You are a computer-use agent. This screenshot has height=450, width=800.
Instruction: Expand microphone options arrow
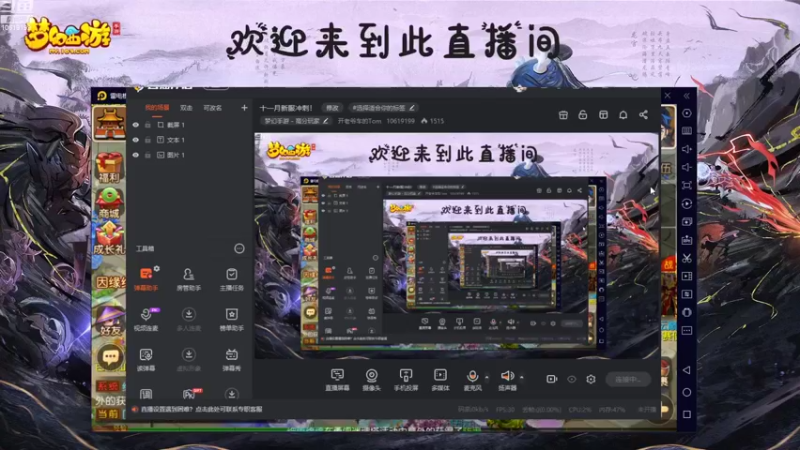pos(487,378)
